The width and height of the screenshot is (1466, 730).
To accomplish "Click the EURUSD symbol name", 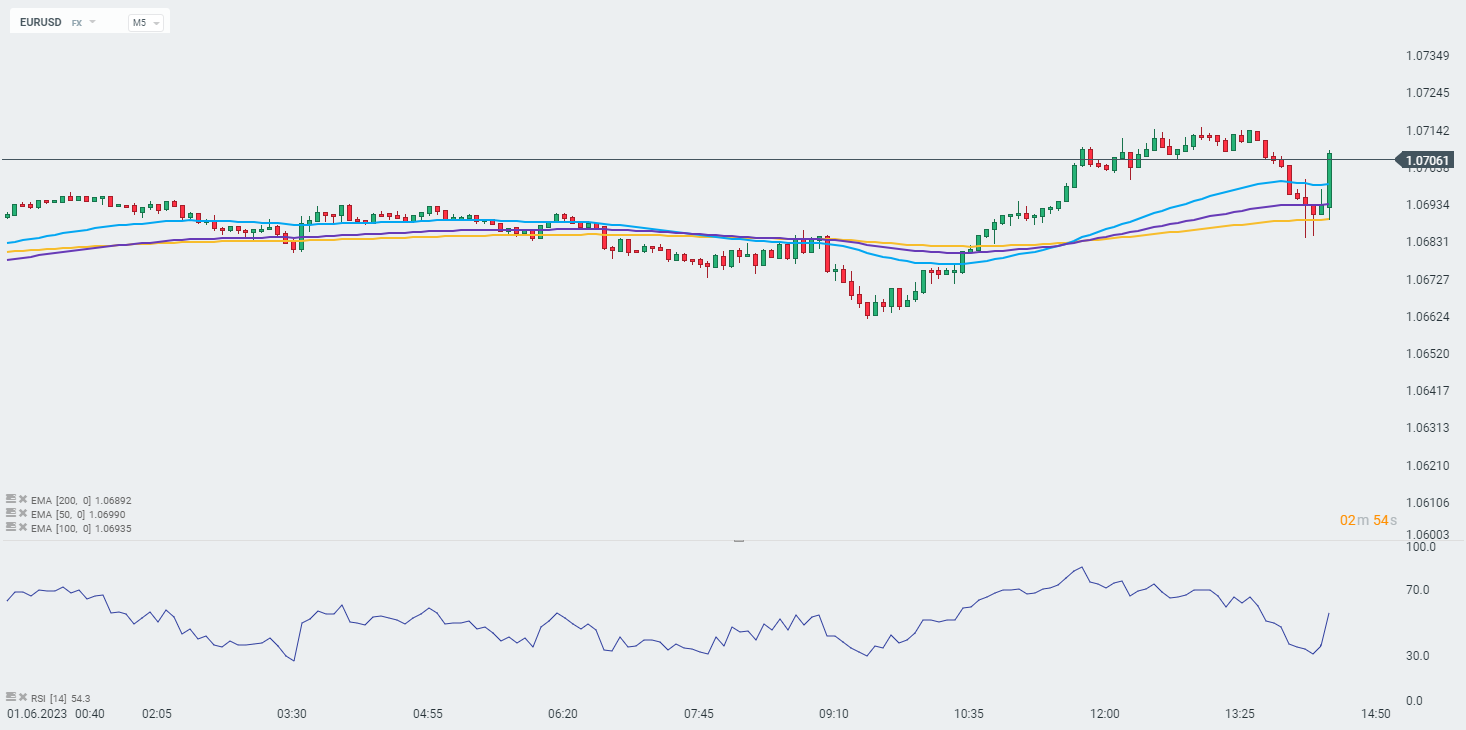I will 40,22.
